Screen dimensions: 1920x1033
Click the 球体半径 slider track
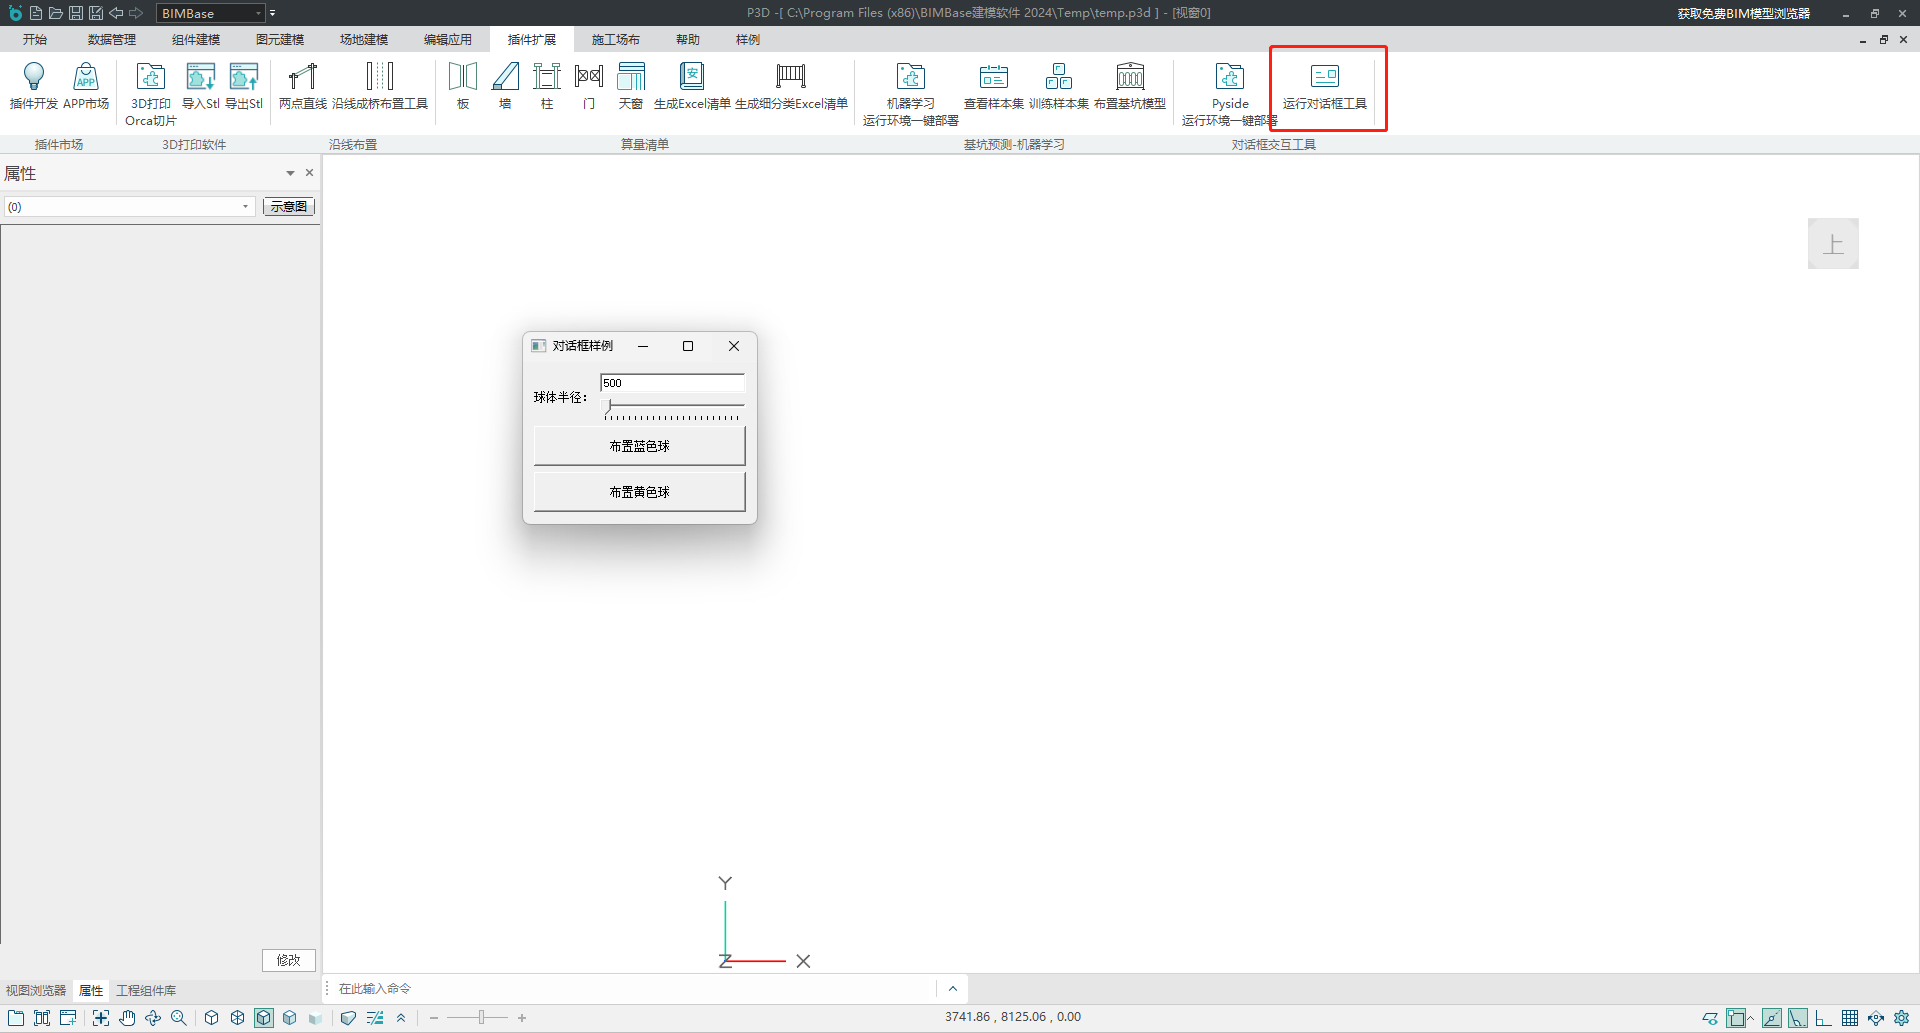tap(674, 406)
